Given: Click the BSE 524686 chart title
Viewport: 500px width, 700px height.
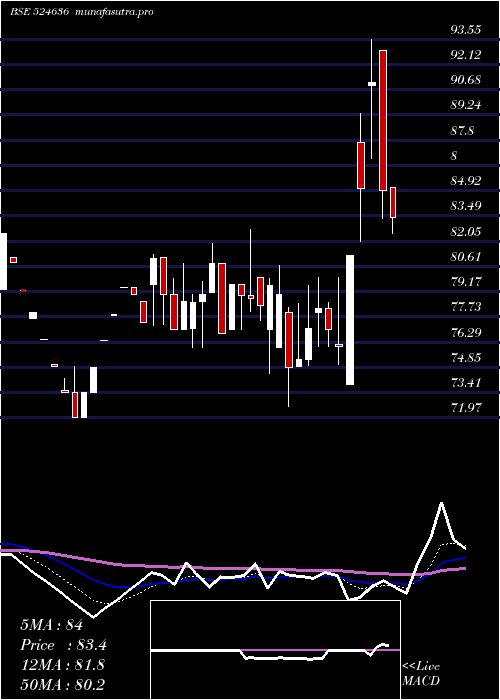Looking at the screenshot, I should [x=82, y=12].
